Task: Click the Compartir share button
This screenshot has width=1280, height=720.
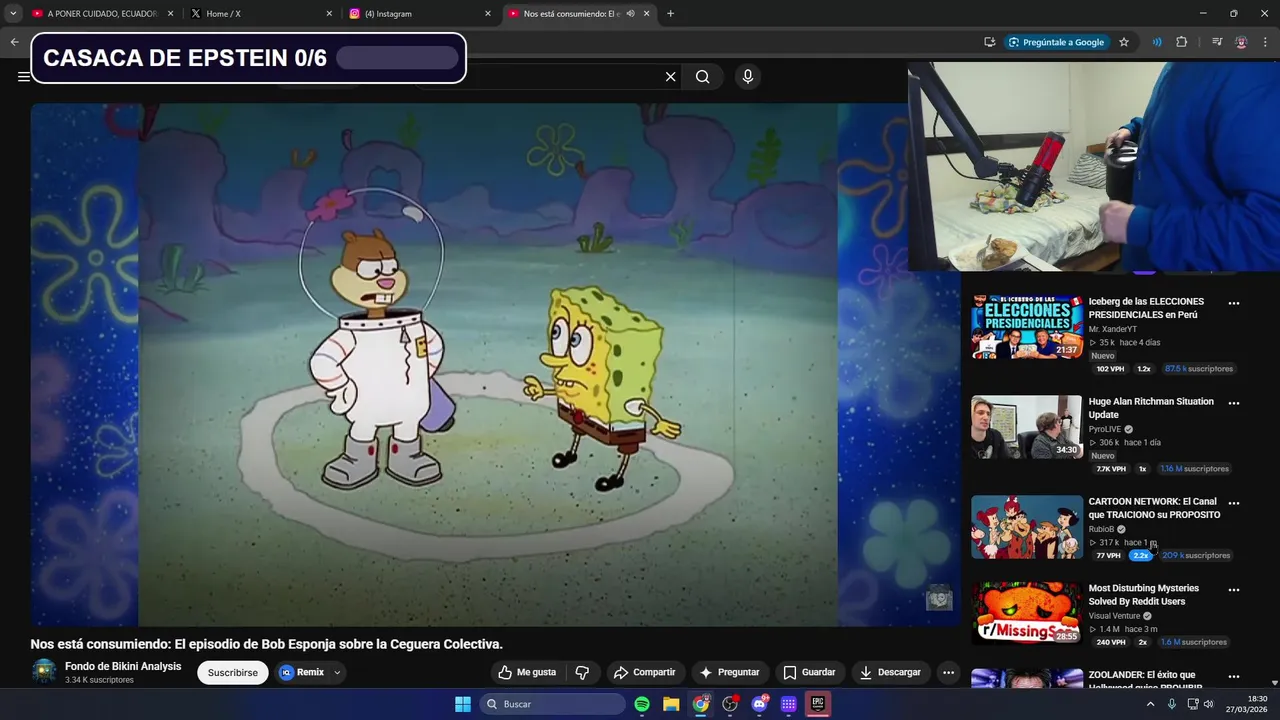Action: (x=644, y=672)
